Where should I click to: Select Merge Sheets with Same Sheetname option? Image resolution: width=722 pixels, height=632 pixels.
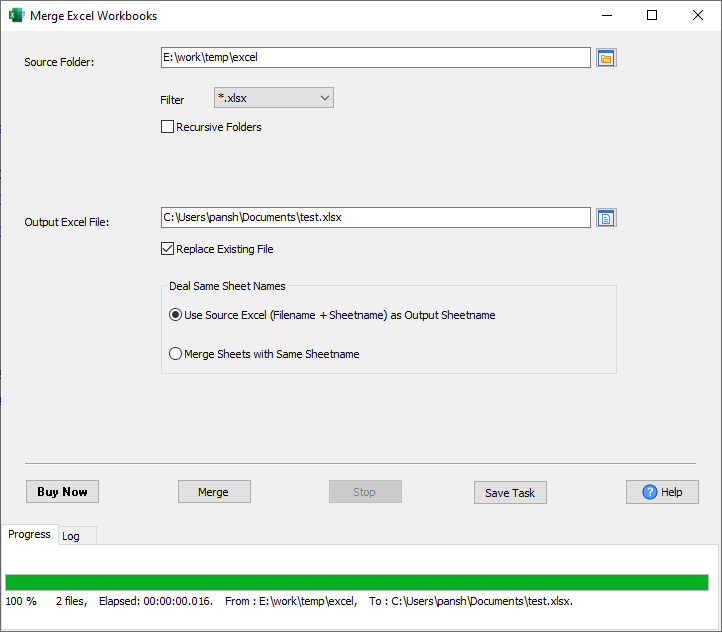click(x=176, y=354)
